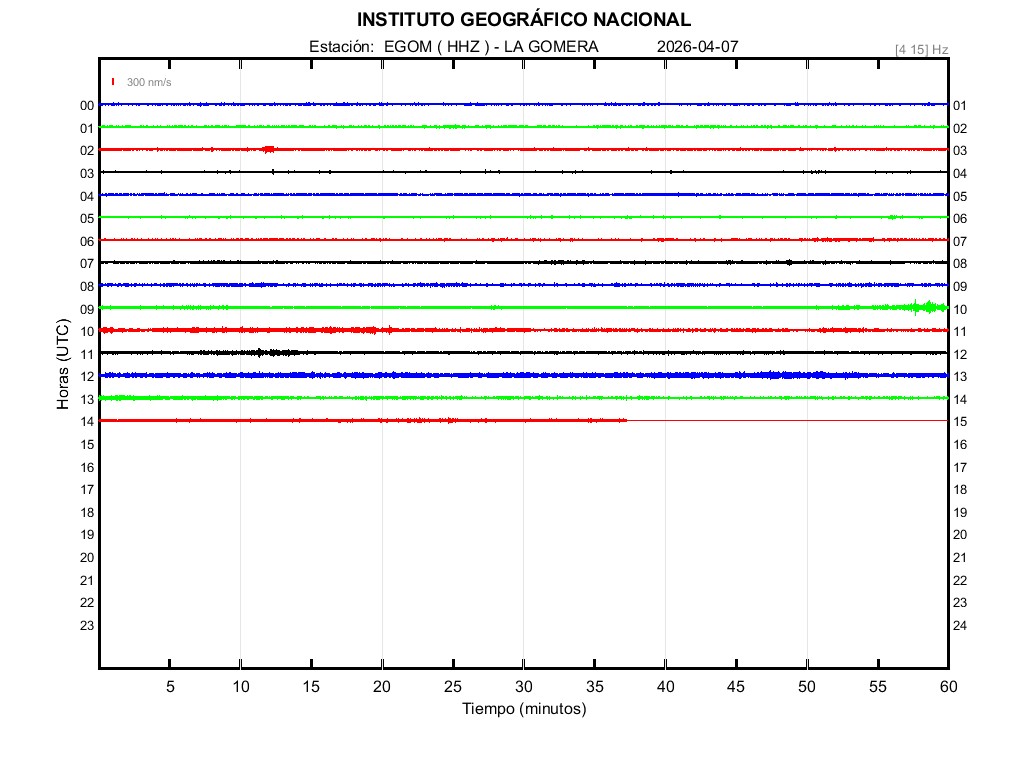Screen dimensions: 1024x768
Task: Click the 45 tick on the time axis
Action: click(x=736, y=687)
